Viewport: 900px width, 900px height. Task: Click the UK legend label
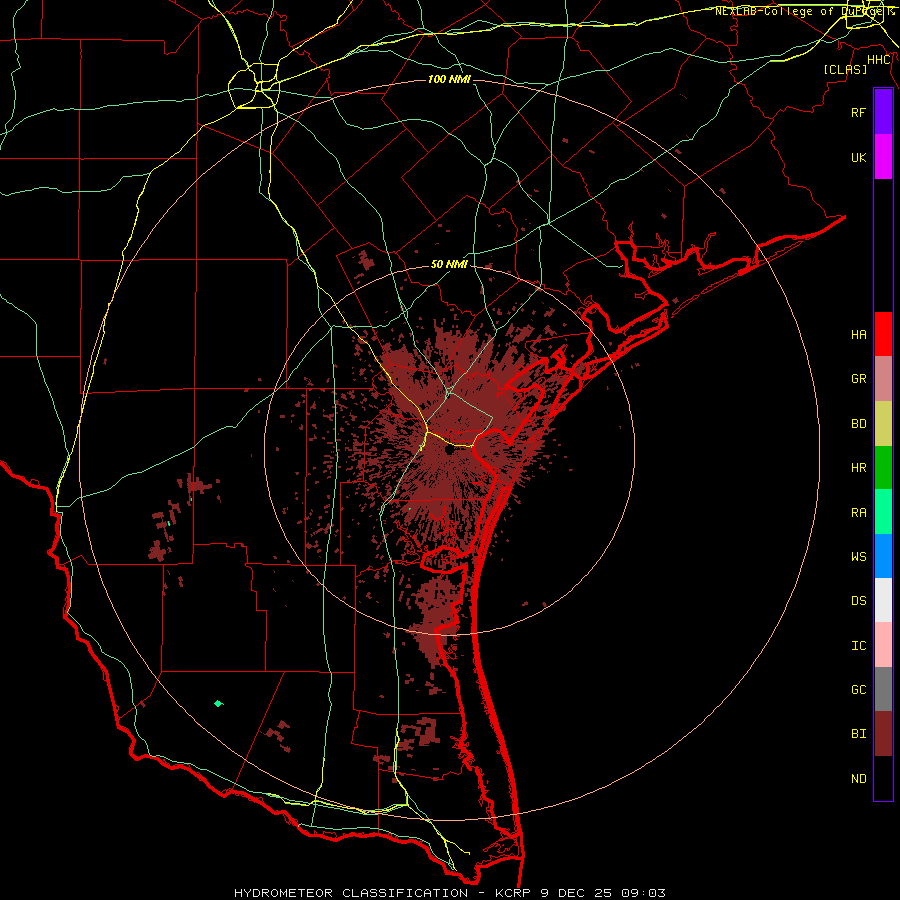858,157
